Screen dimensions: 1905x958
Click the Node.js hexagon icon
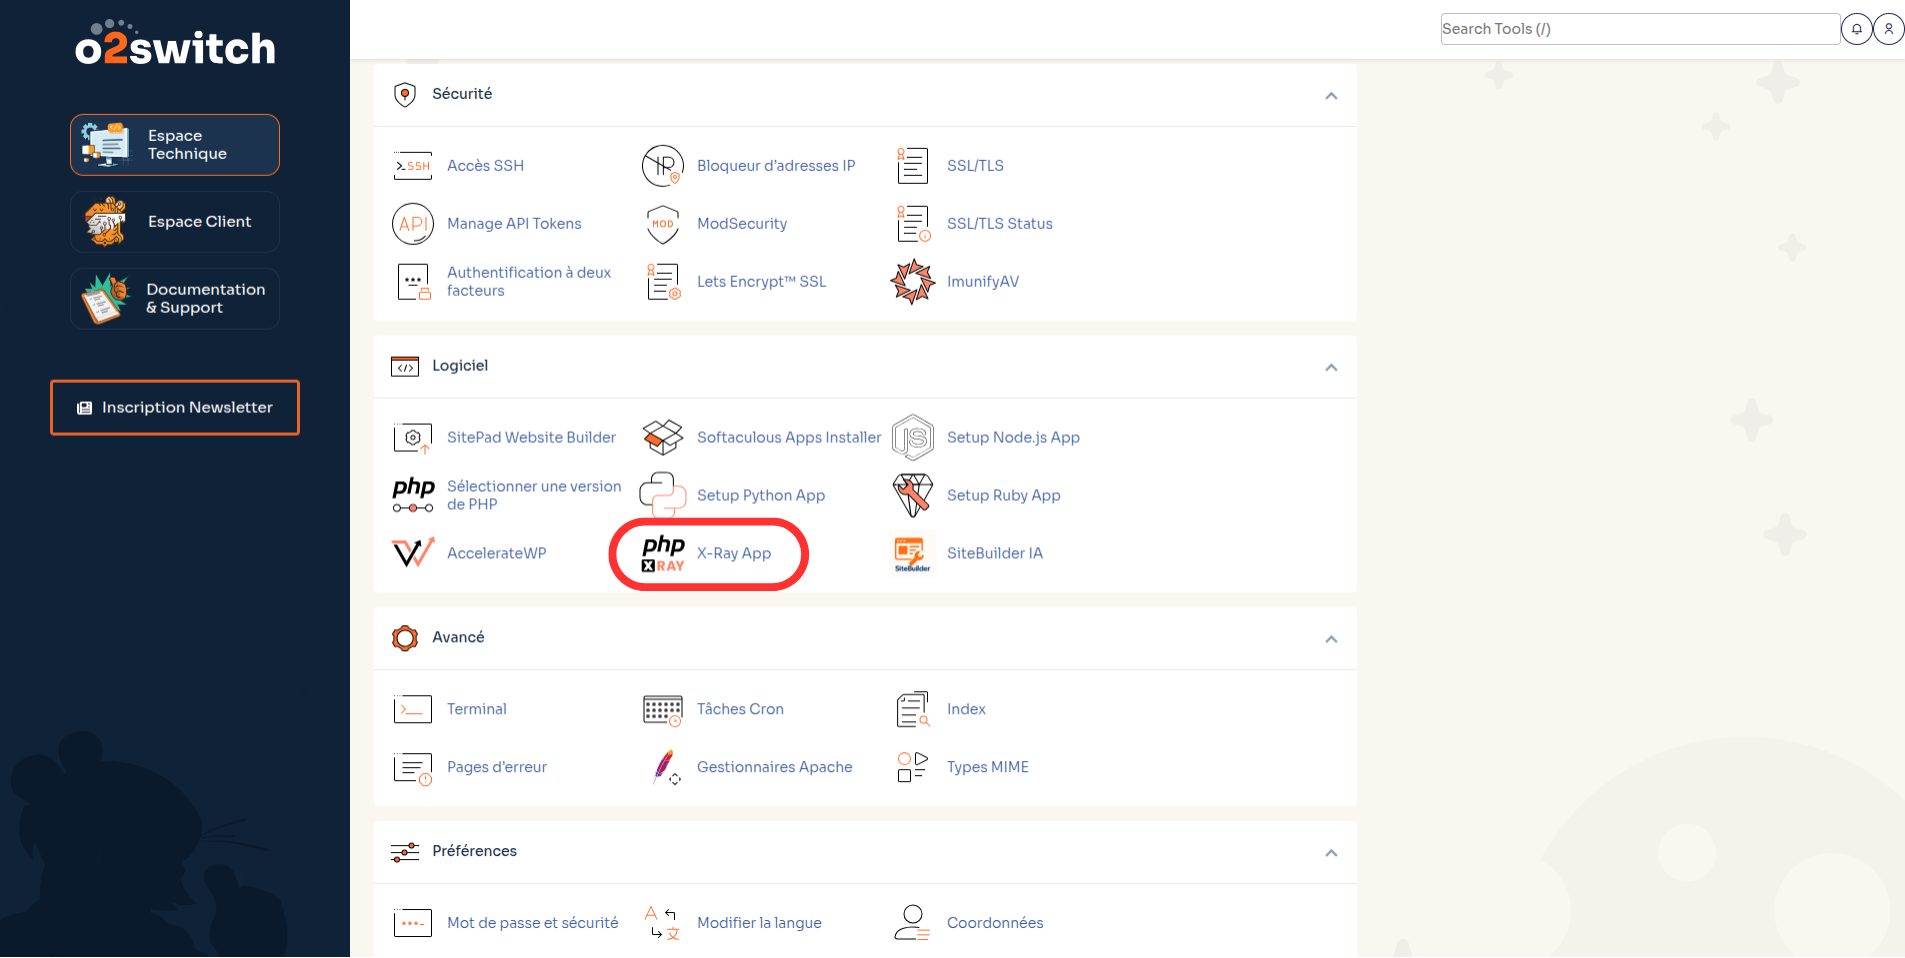pos(912,438)
